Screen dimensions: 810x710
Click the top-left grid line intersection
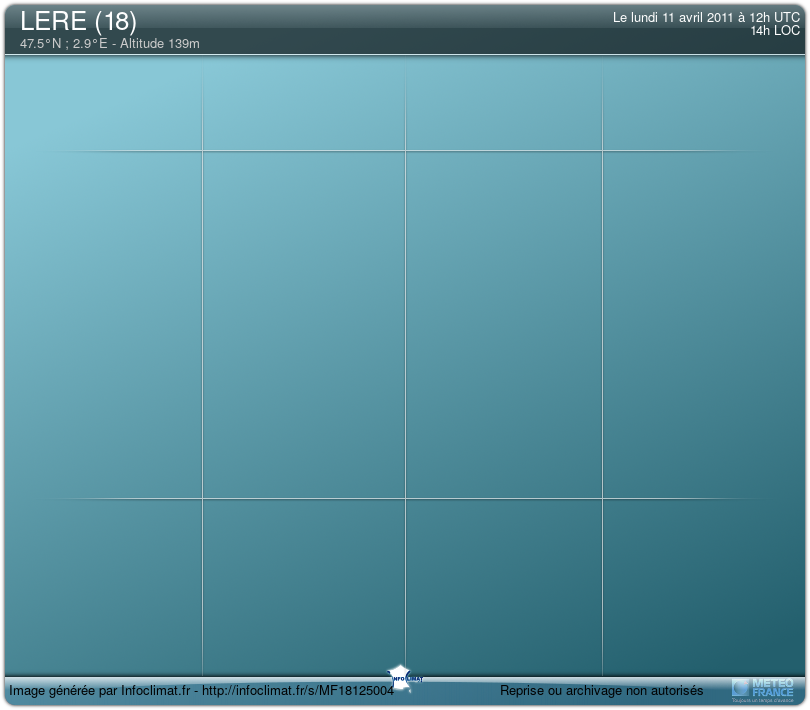[x=203, y=151]
